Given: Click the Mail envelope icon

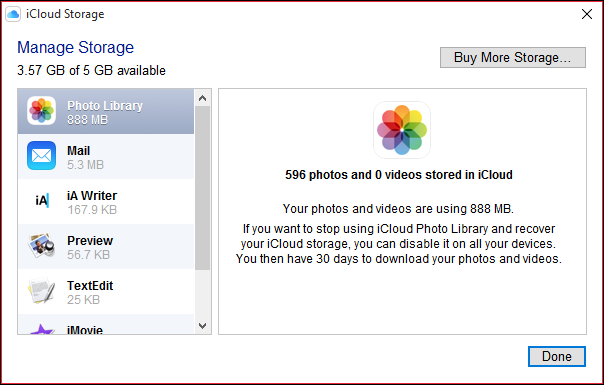Looking at the screenshot, I should point(42,156).
